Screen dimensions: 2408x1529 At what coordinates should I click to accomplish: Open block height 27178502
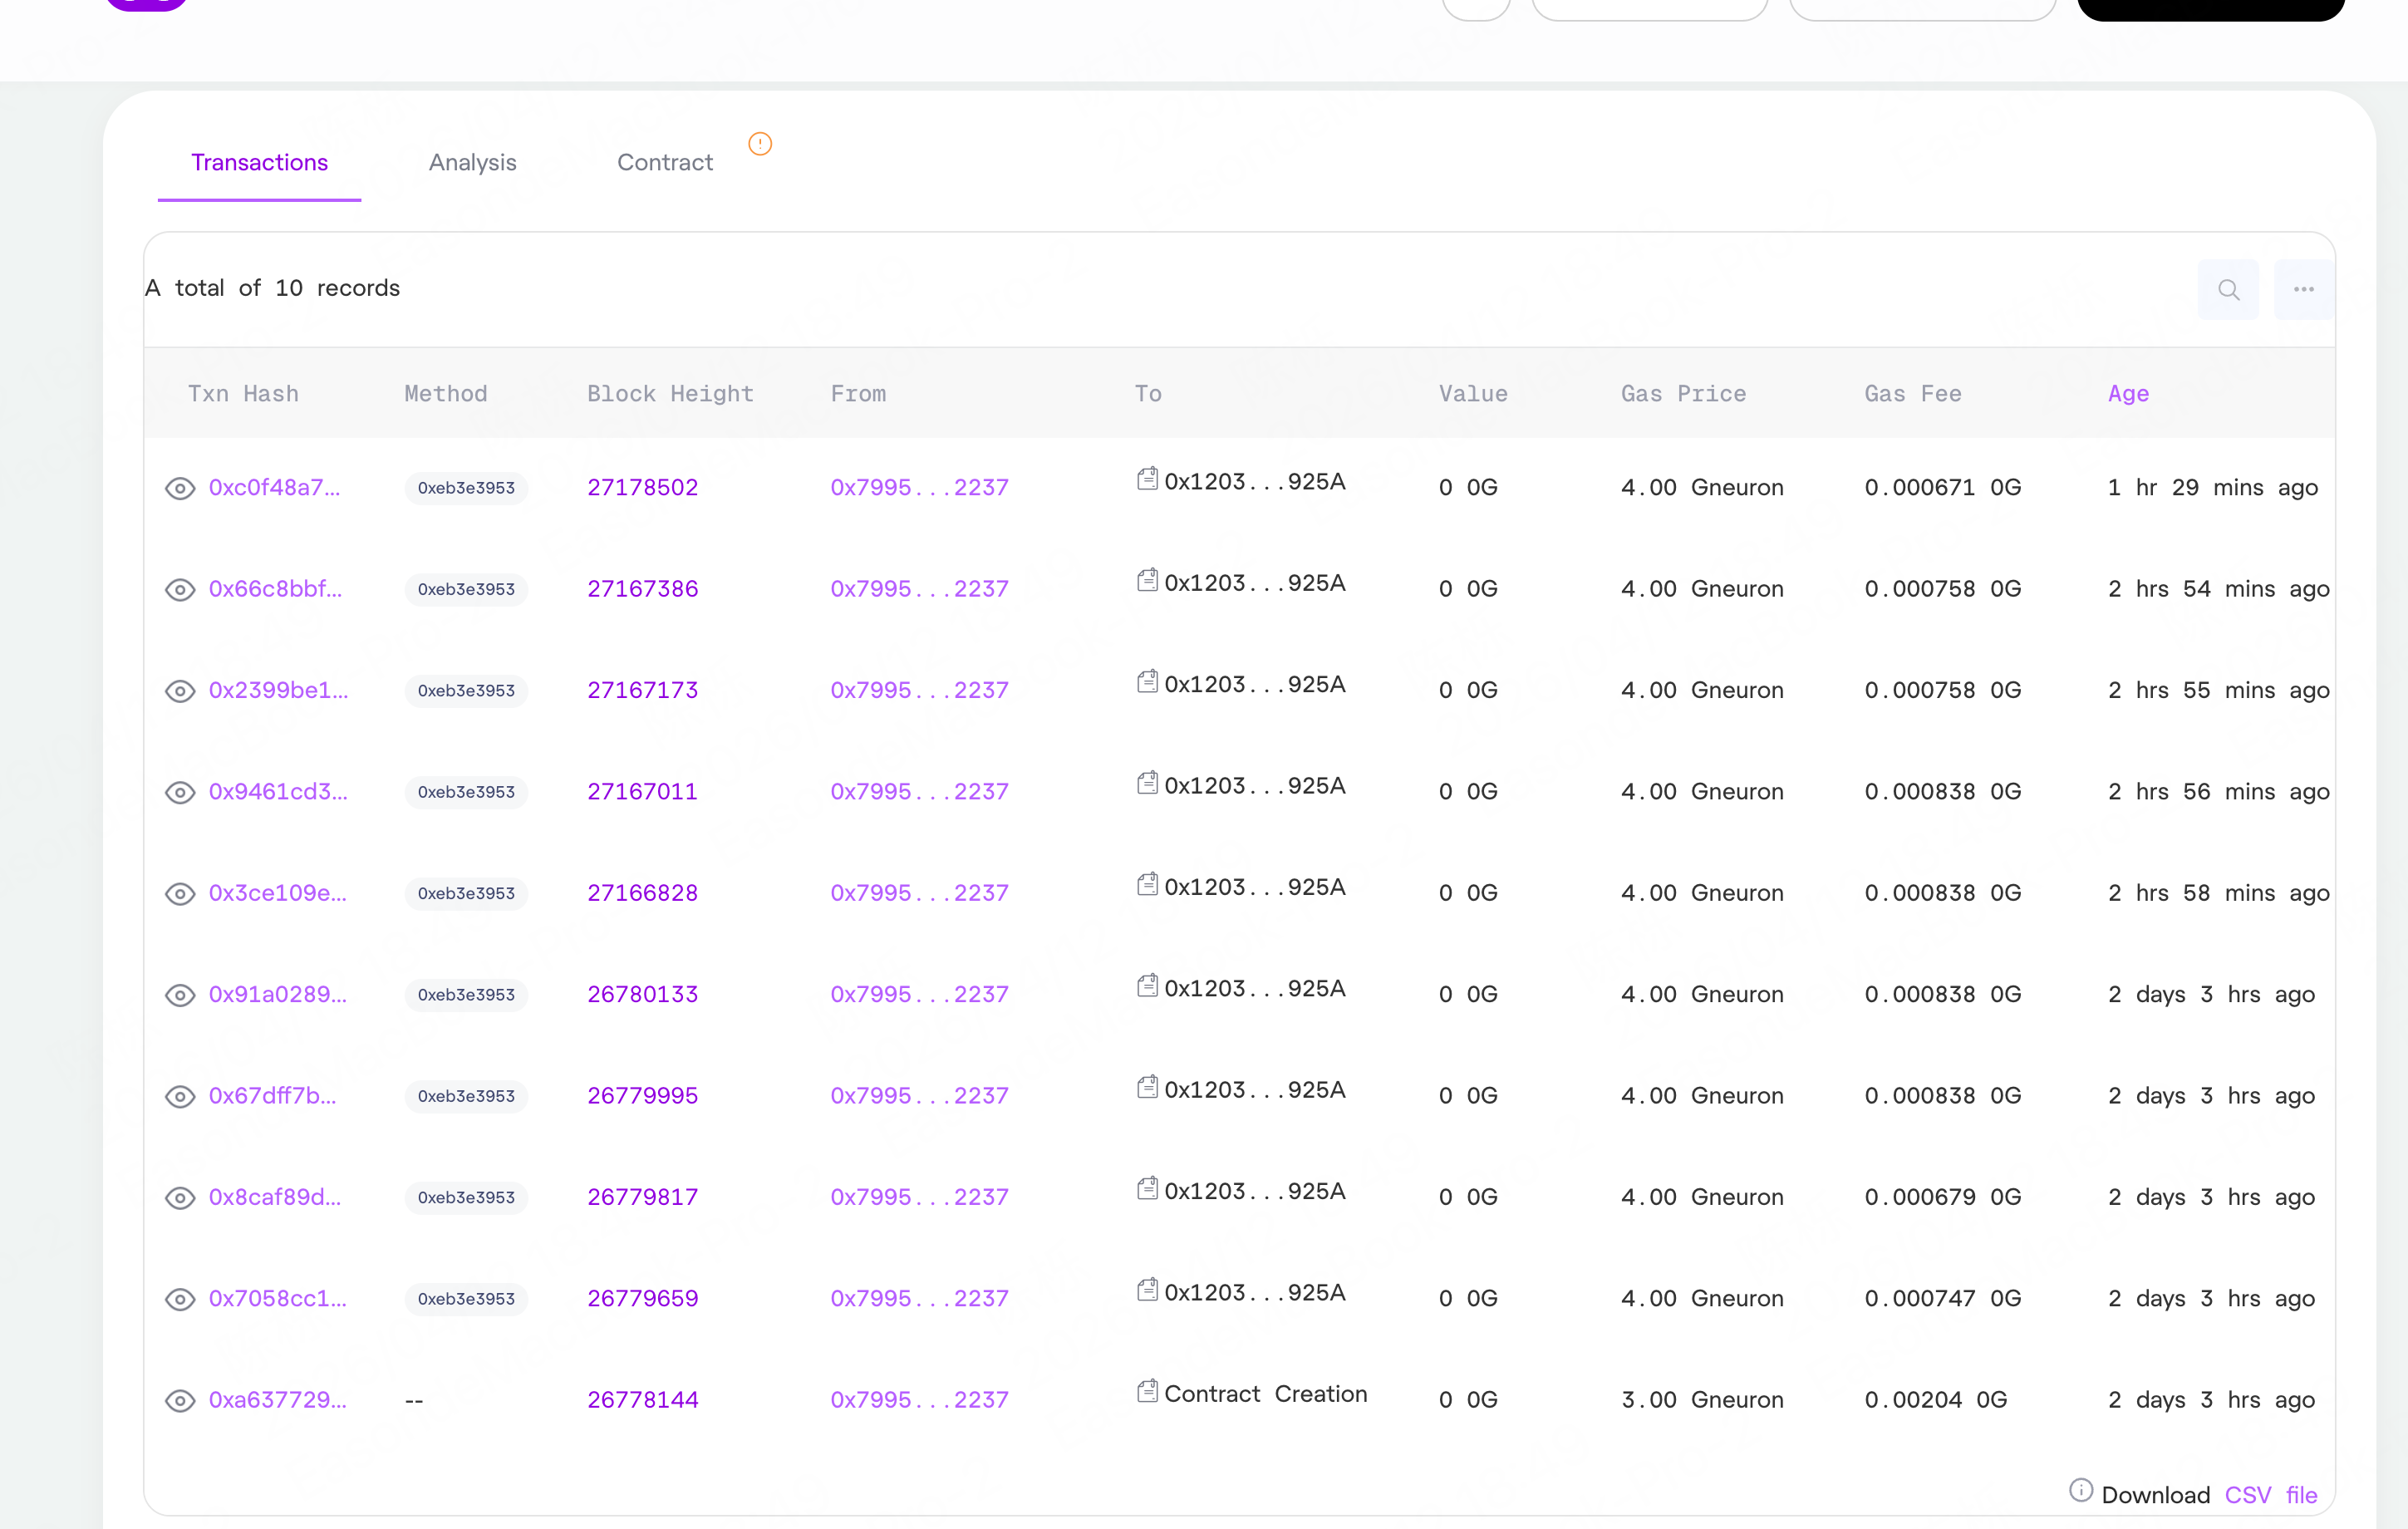(642, 488)
